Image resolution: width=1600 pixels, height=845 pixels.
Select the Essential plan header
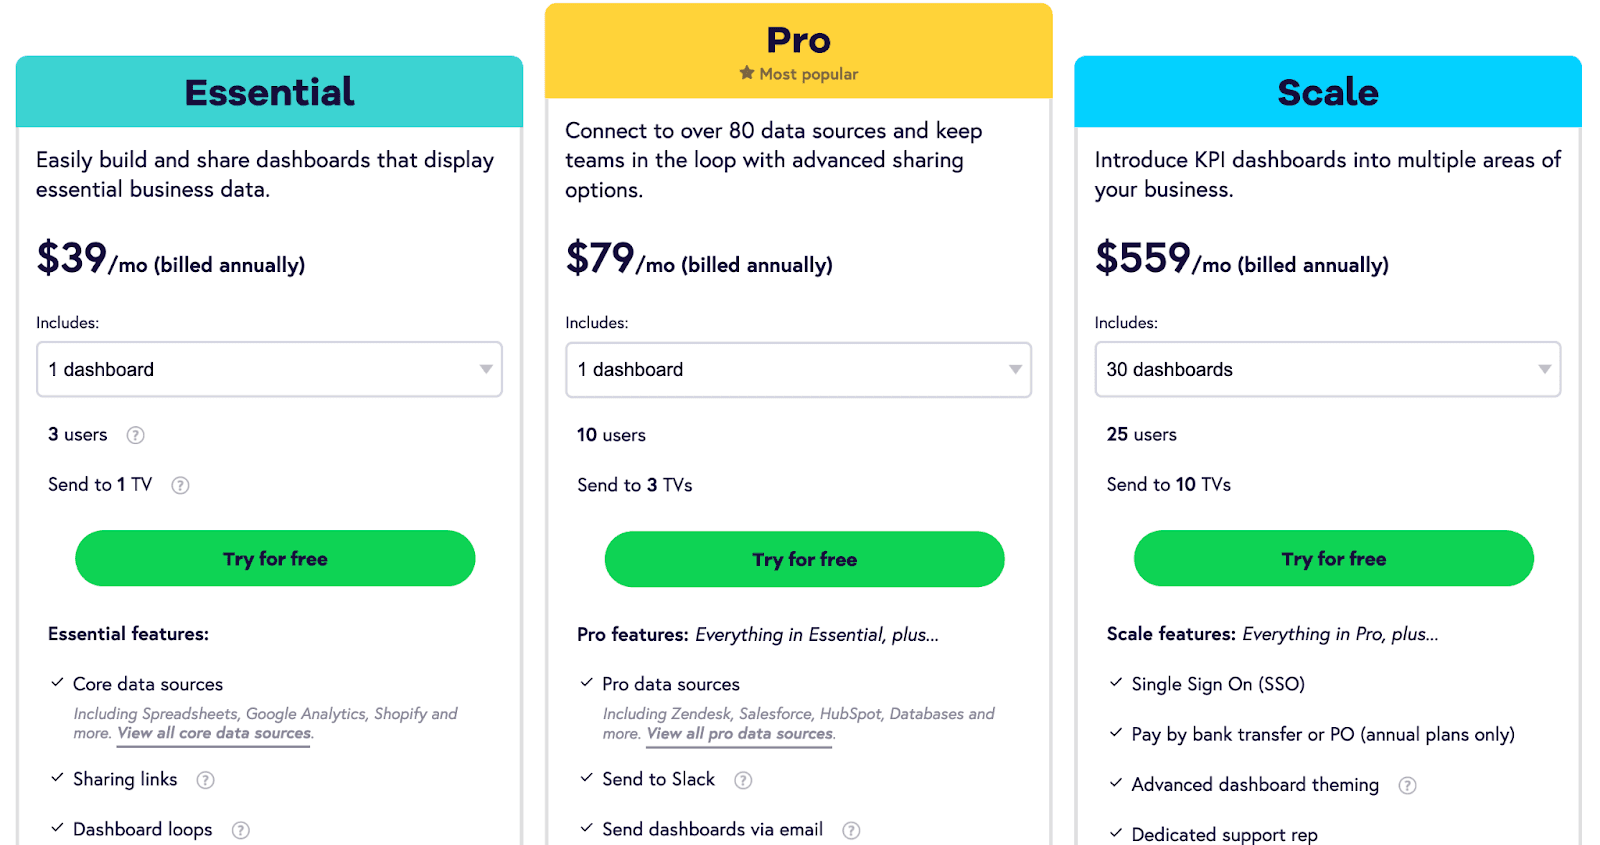click(x=269, y=91)
